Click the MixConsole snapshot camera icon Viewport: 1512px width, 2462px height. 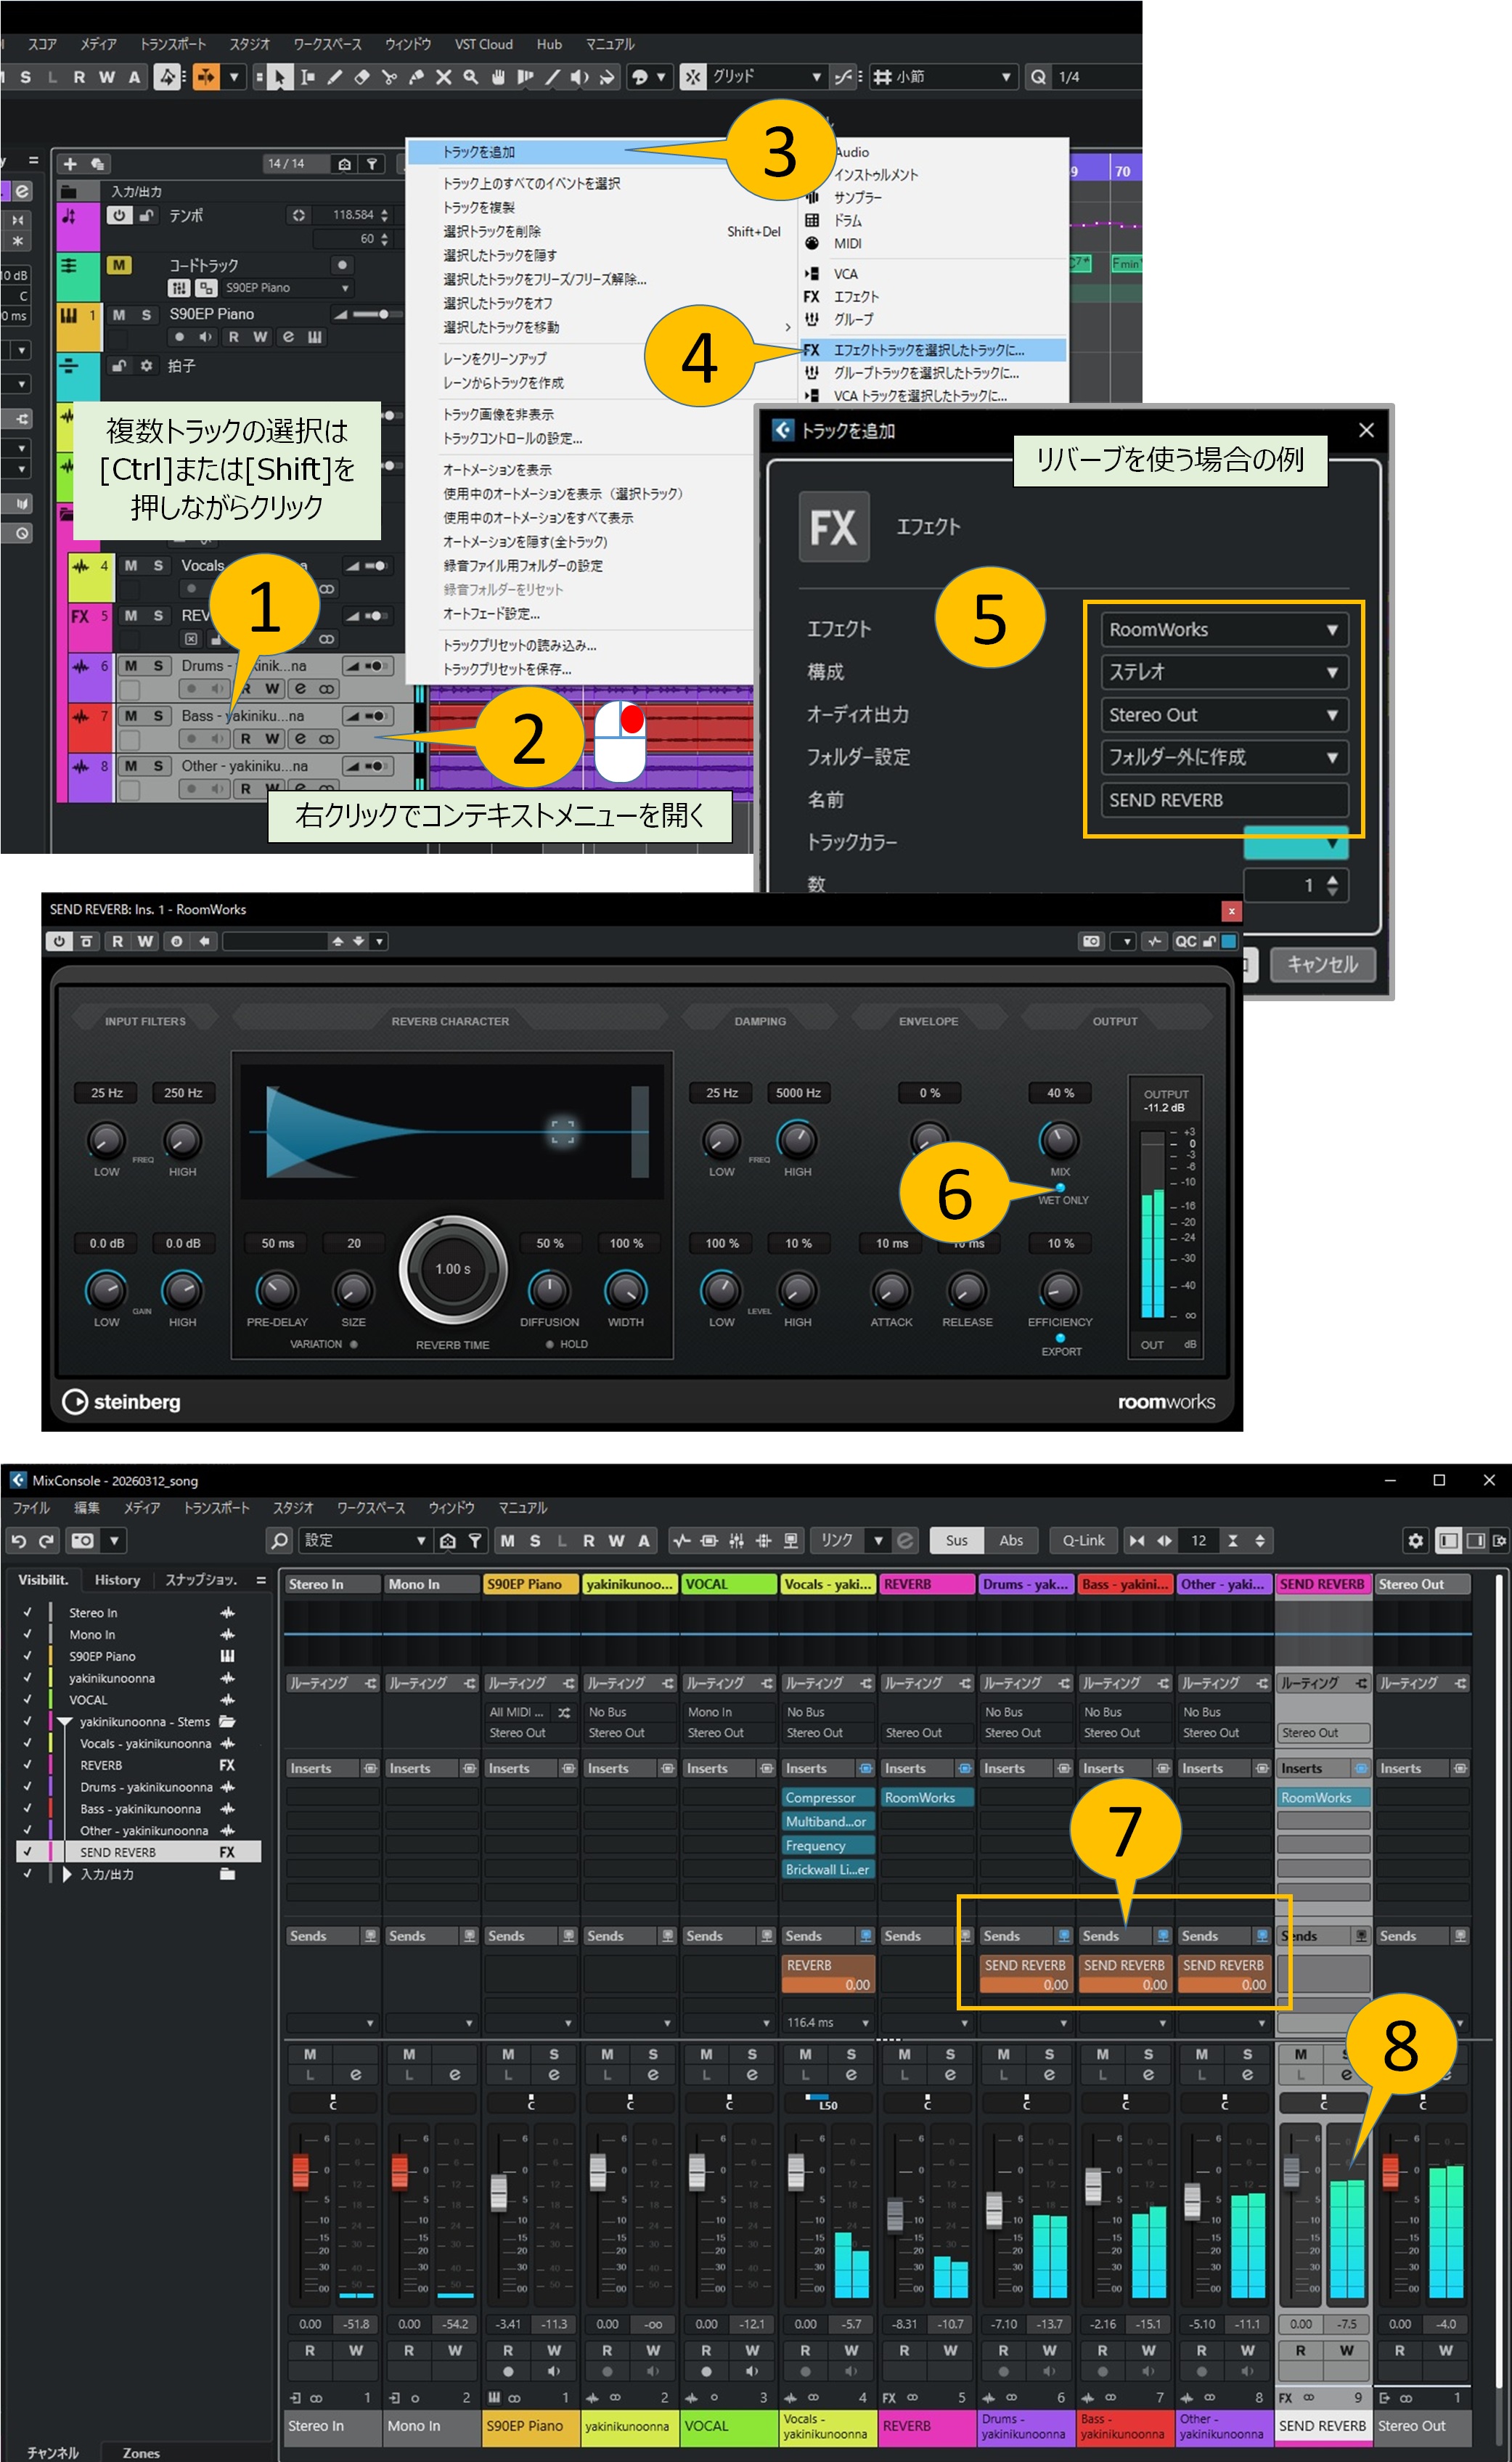(82, 1541)
